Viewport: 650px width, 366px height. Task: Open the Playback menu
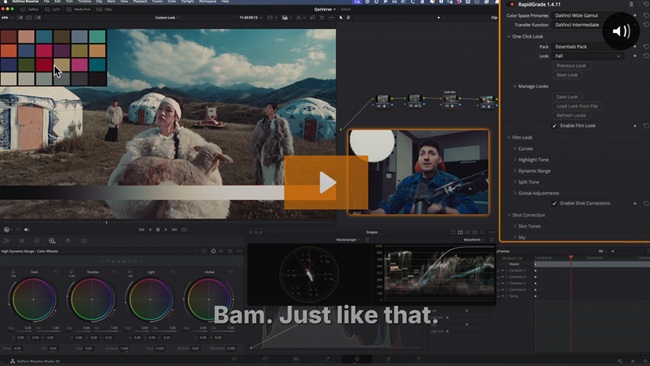tap(140, 2)
